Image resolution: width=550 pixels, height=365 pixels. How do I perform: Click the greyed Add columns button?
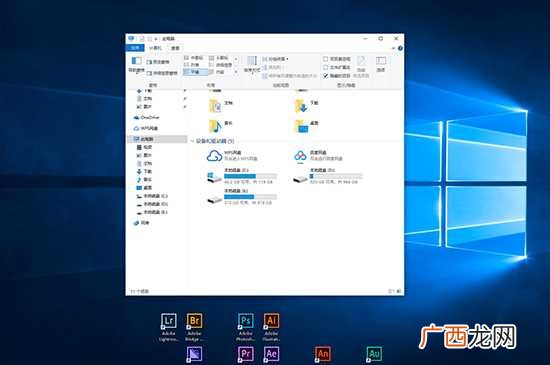click(x=272, y=67)
